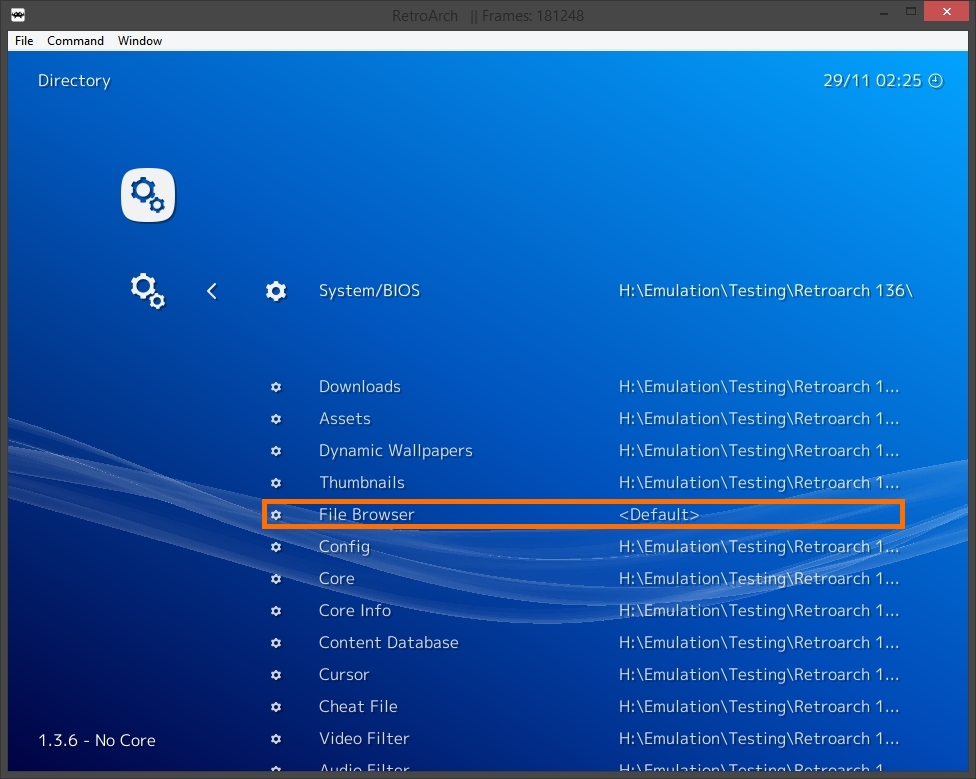Click the gear icon beside Video Filter
The width and height of the screenshot is (976, 779).
pyautogui.click(x=276, y=739)
